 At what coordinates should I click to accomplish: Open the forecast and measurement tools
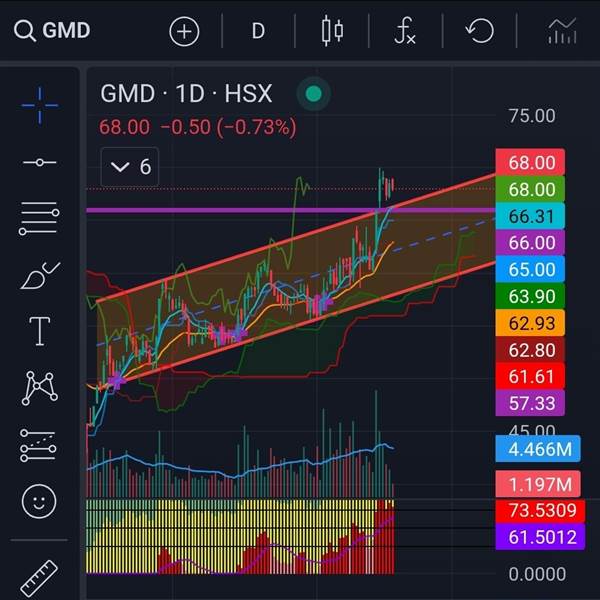[x=38, y=445]
